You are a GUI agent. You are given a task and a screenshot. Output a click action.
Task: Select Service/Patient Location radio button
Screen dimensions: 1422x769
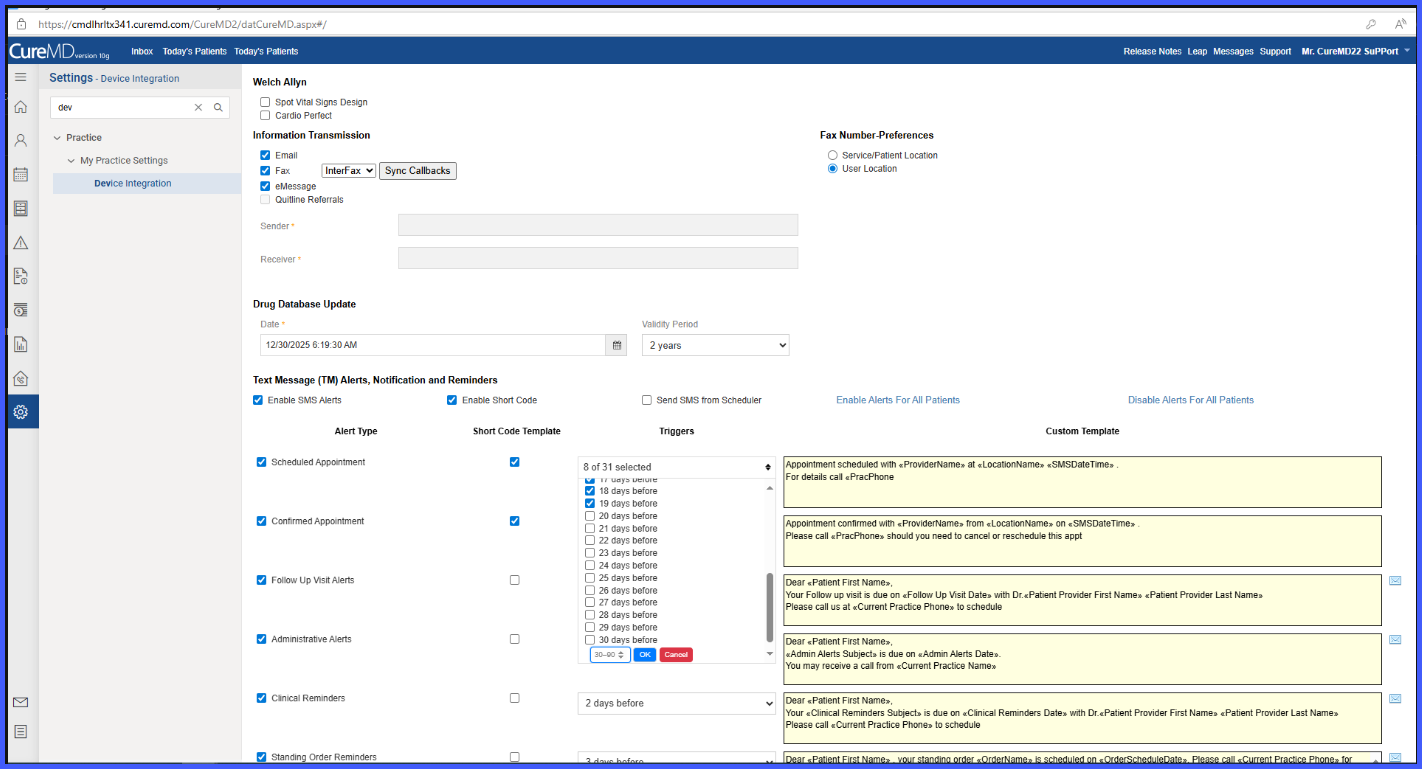coord(833,155)
